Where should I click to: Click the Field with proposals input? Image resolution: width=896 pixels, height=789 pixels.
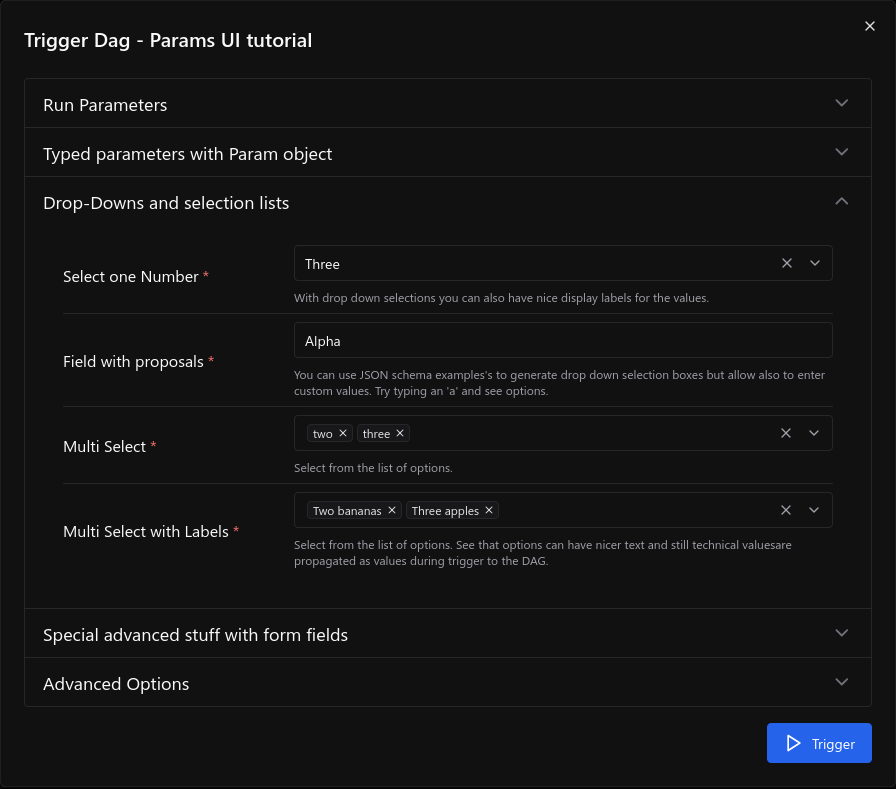point(563,340)
